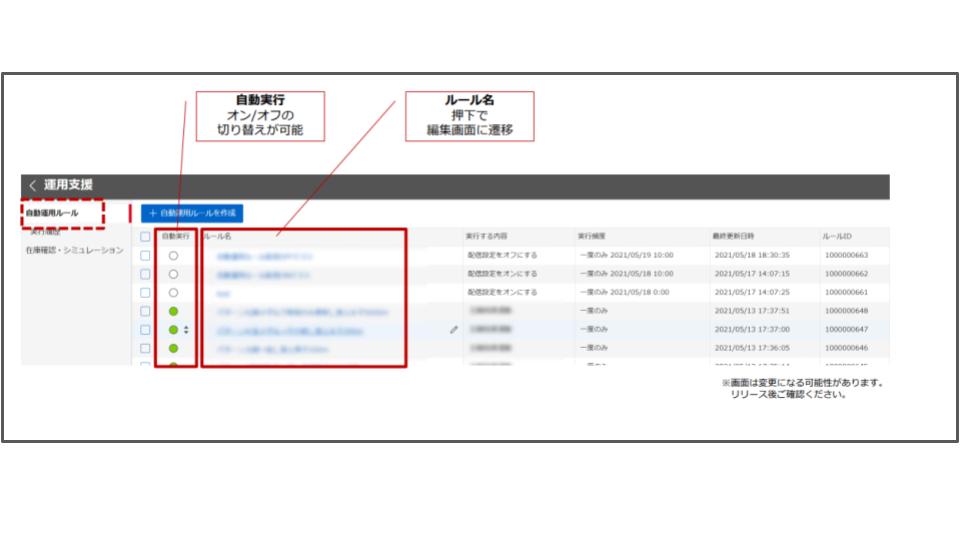Click the ルール名 column header
Image resolution: width=960 pixels, height=540 pixels.
point(218,236)
